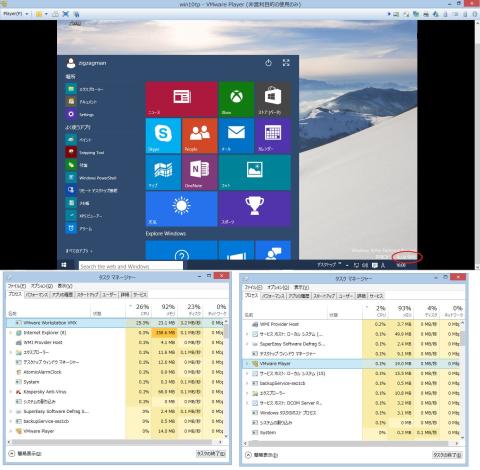Viewport: 480px width, 470px height.
Task: Open the Maps tile
Action: tap(163, 172)
